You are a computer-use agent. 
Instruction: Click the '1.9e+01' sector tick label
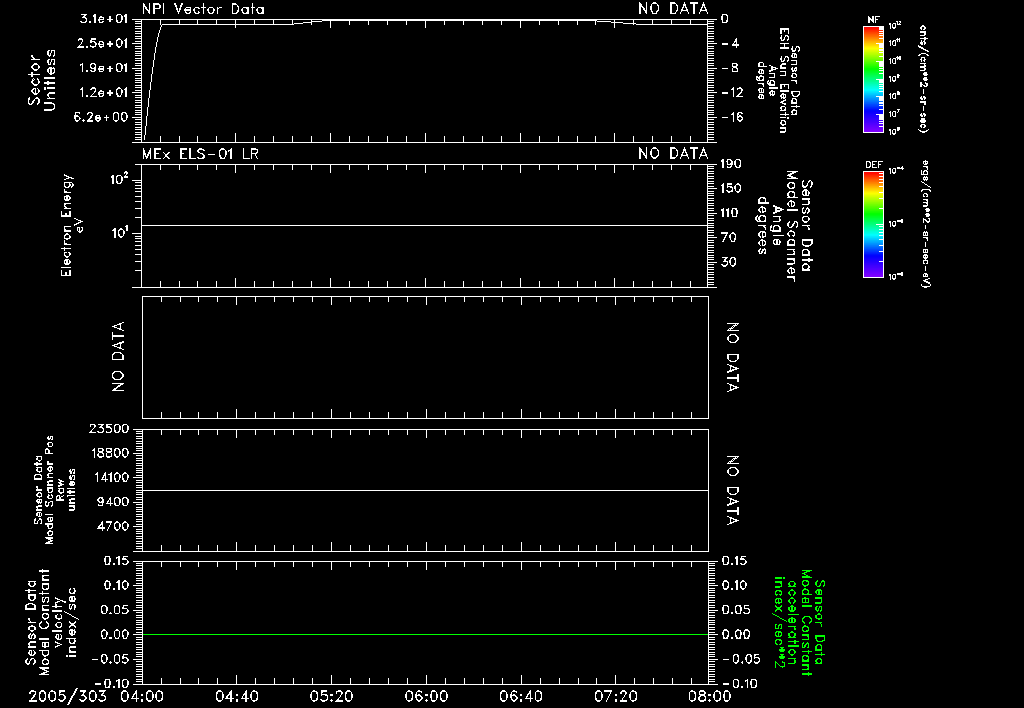pyautogui.click(x=104, y=68)
